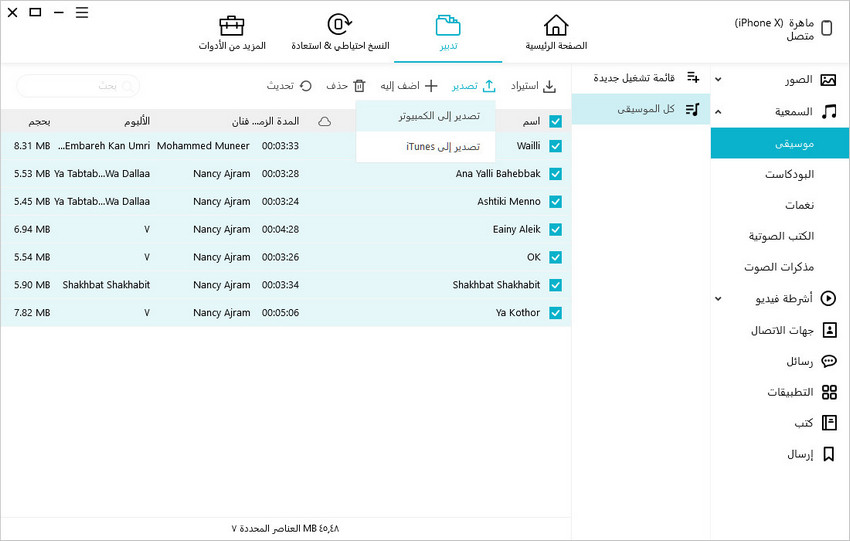Click the أشرطة فيديو play icon
Screen dimensions: 850x541
coord(828,298)
